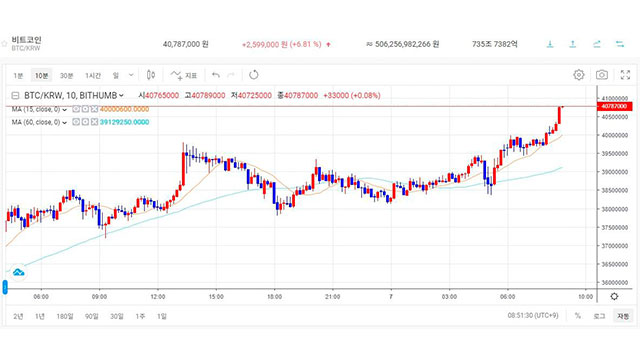Open chart settings gear icon
Screen dimensions: 640x360
[x=578, y=75]
